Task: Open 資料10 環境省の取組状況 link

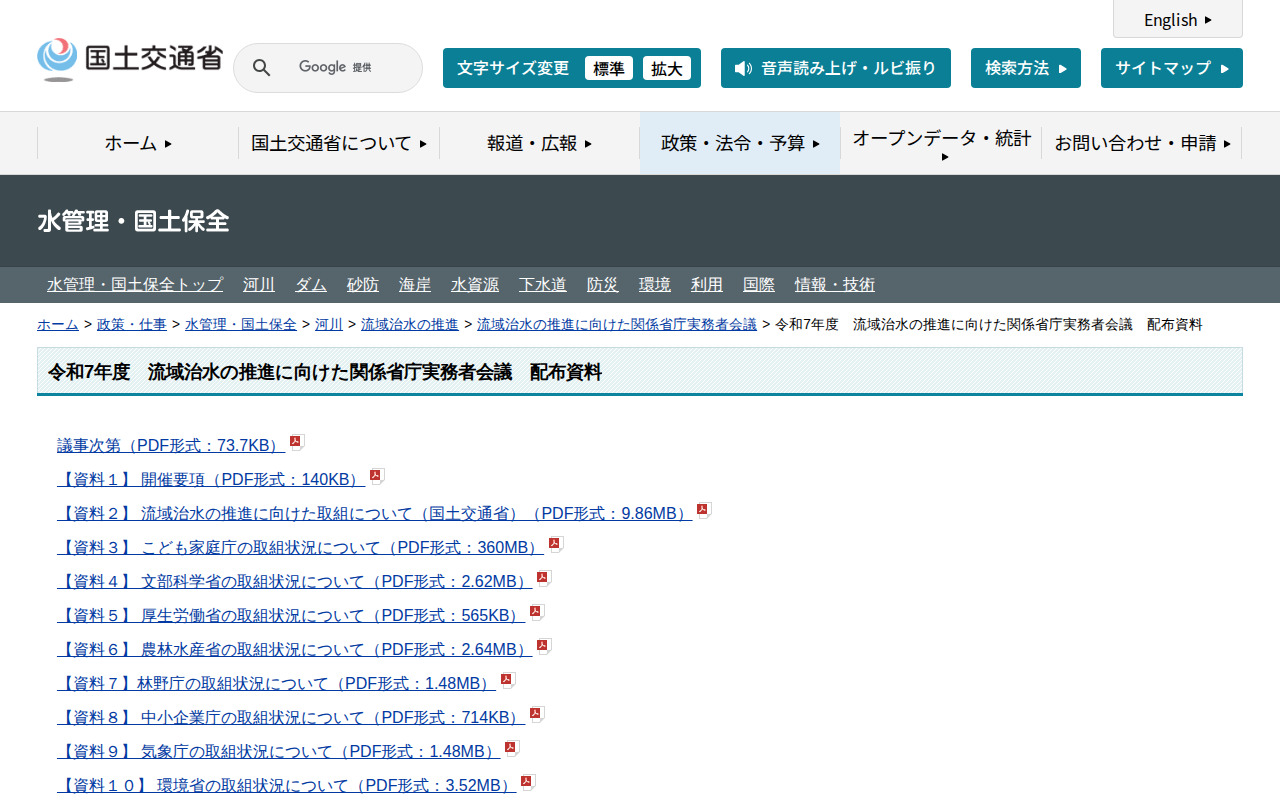Action: 286,785
